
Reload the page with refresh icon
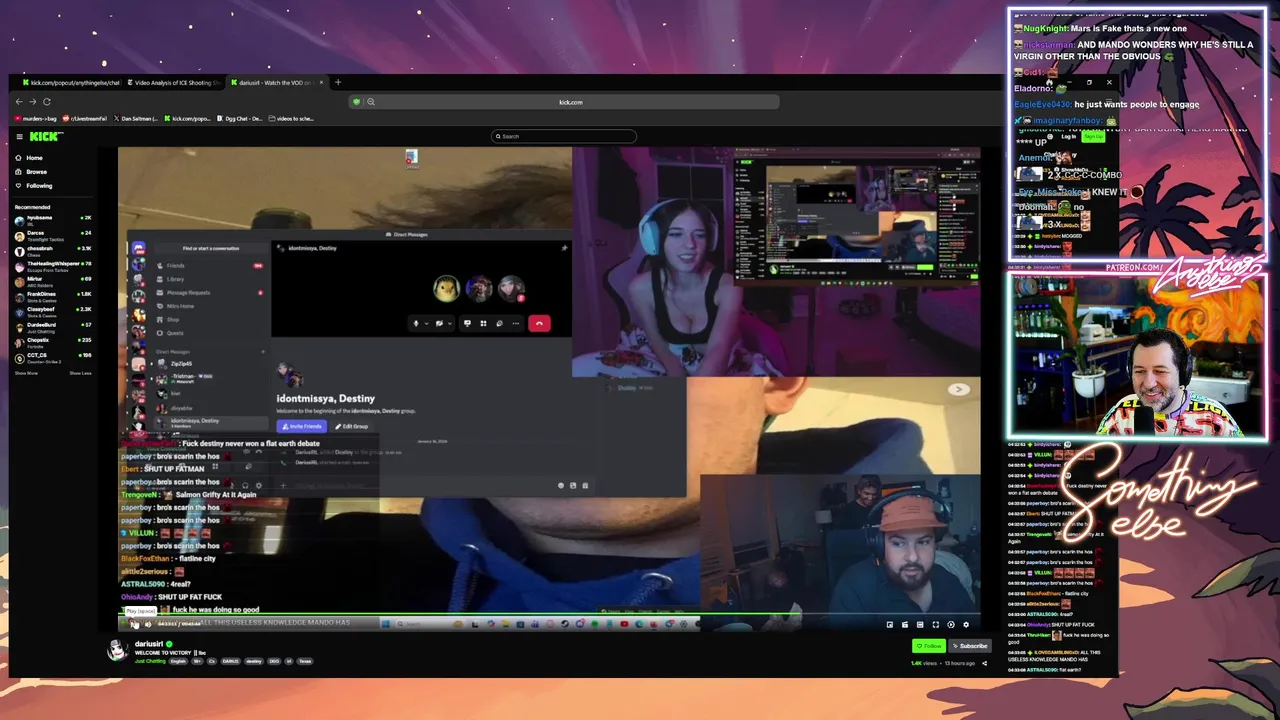coord(46,102)
